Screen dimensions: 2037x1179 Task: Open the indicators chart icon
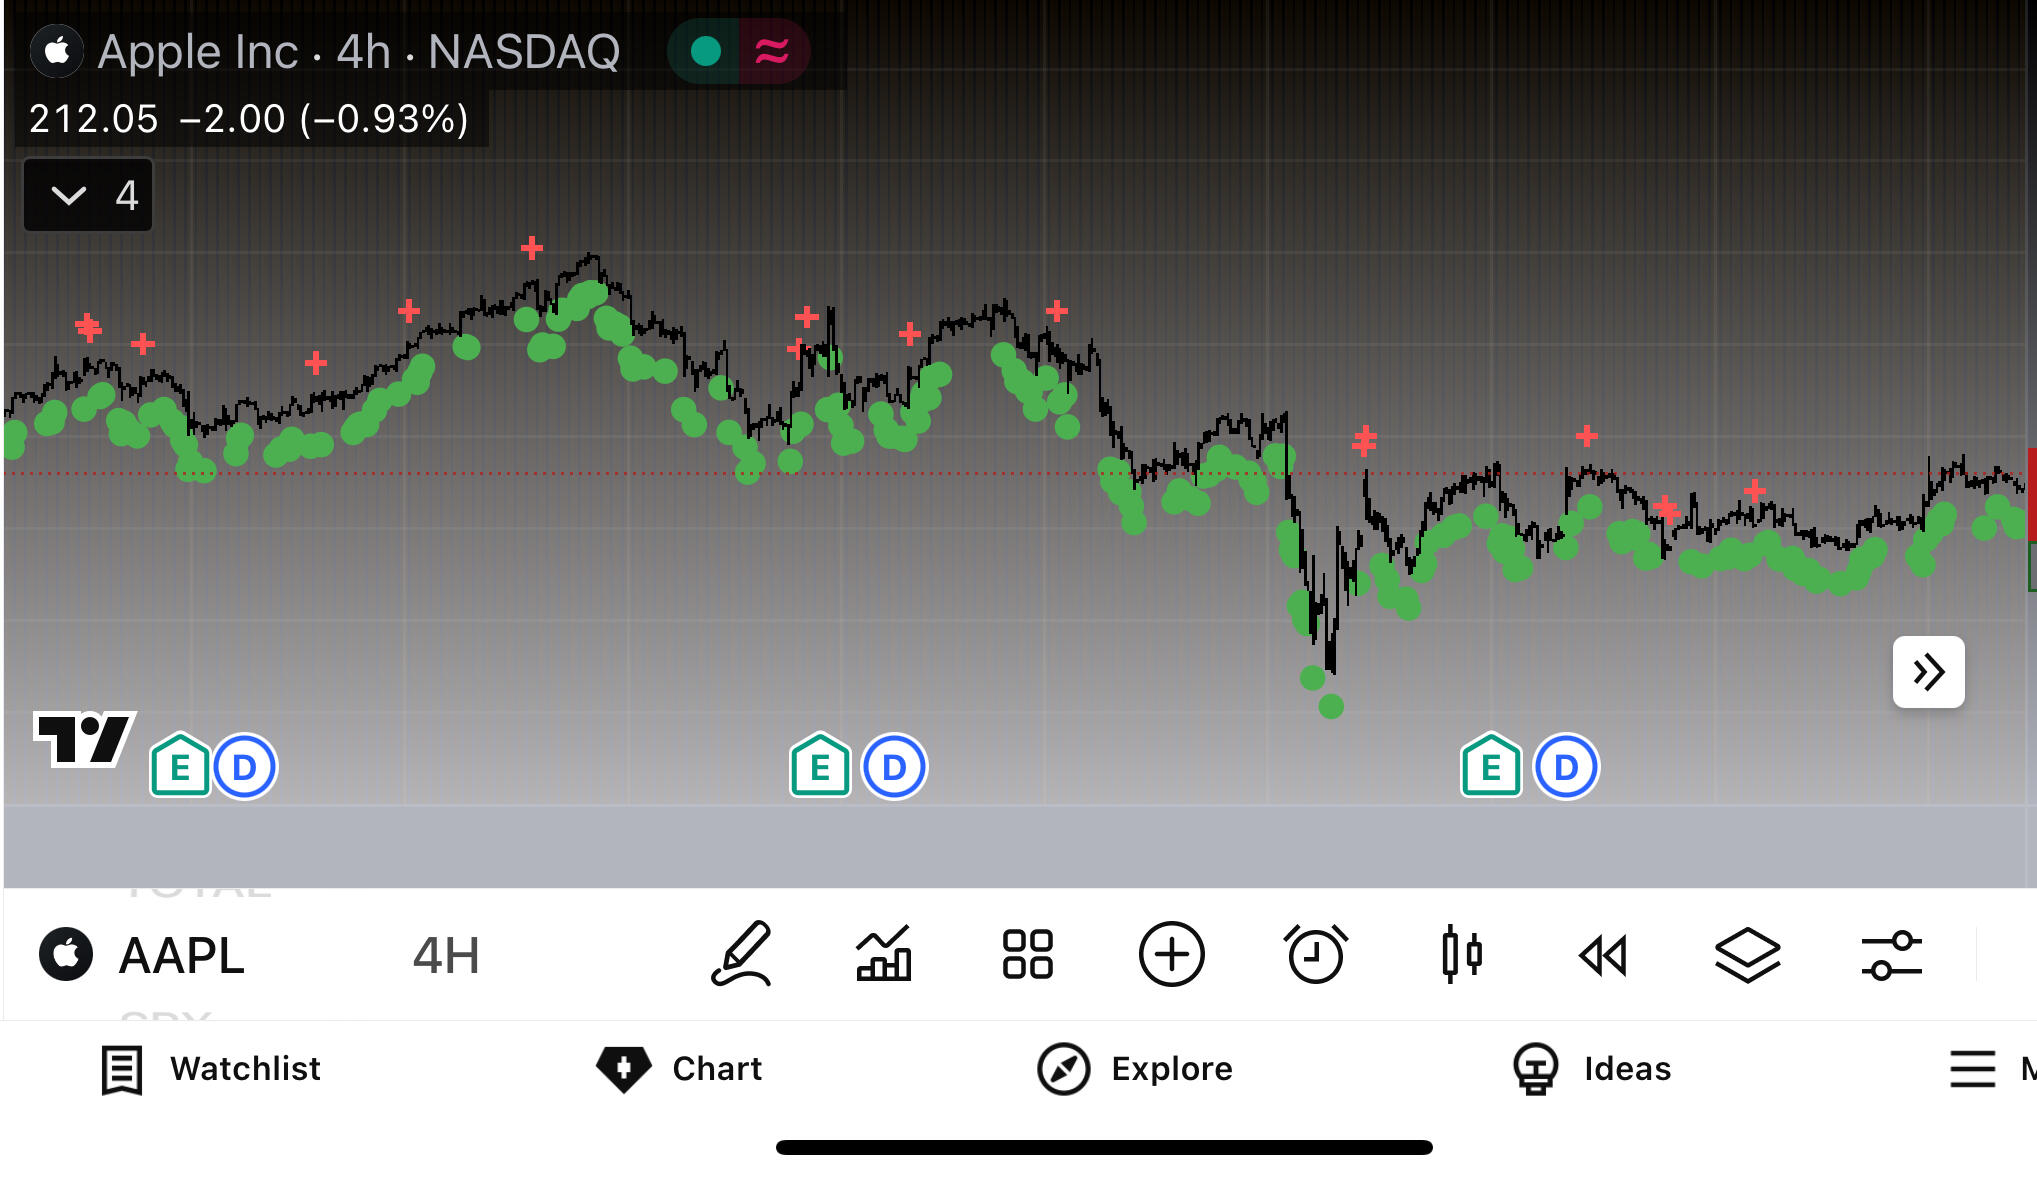click(884, 954)
